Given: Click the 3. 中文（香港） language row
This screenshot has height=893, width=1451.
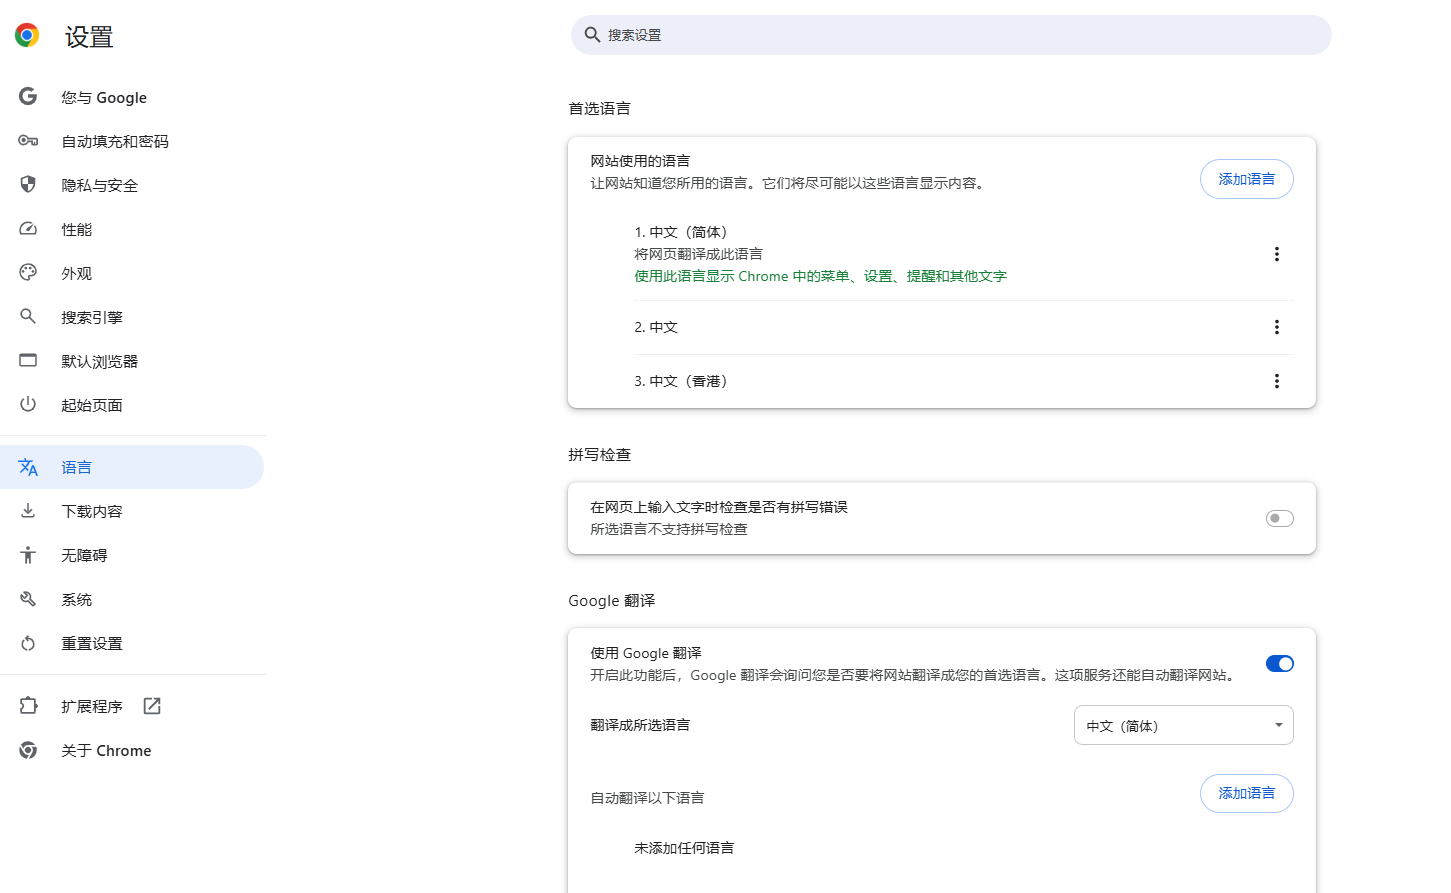Looking at the screenshot, I should (963, 381).
